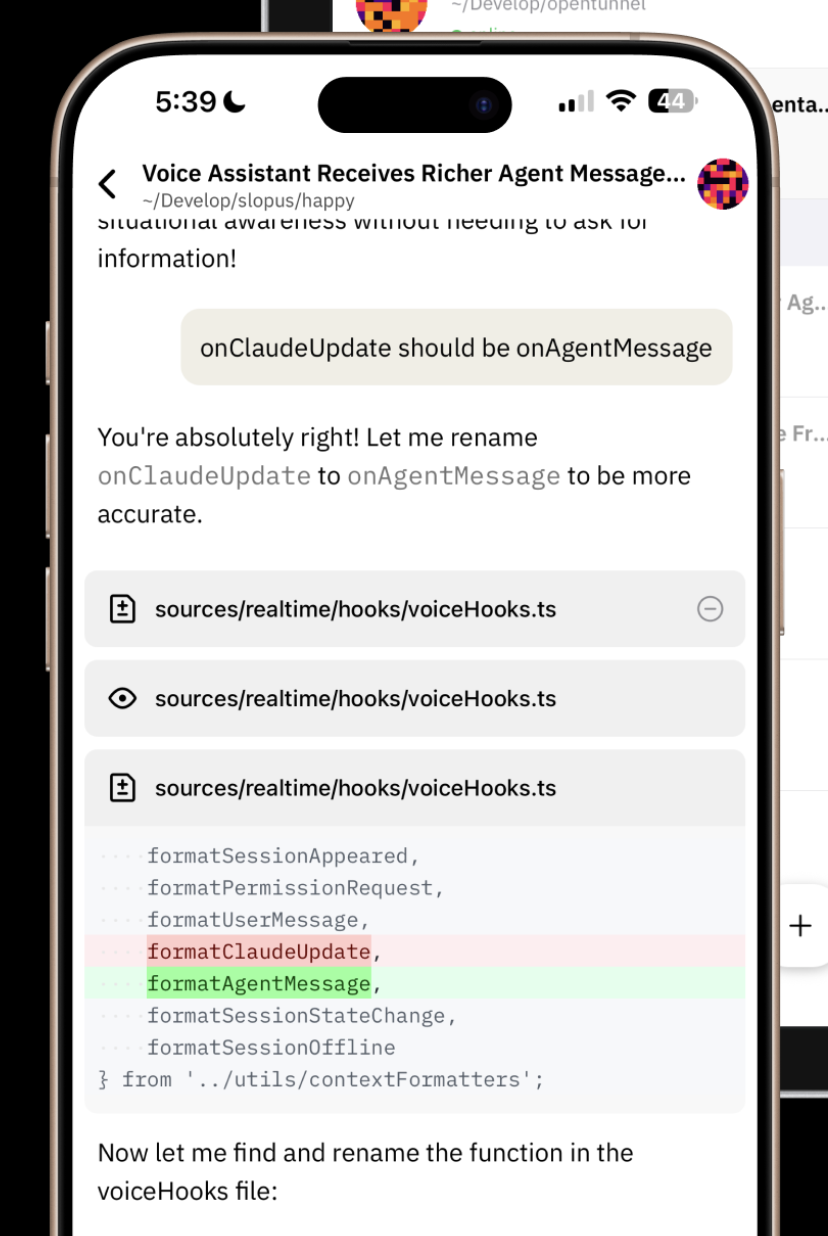828x1236 pixels.
Task: Tap the plus button at right edge
Action: click(800, 925)
